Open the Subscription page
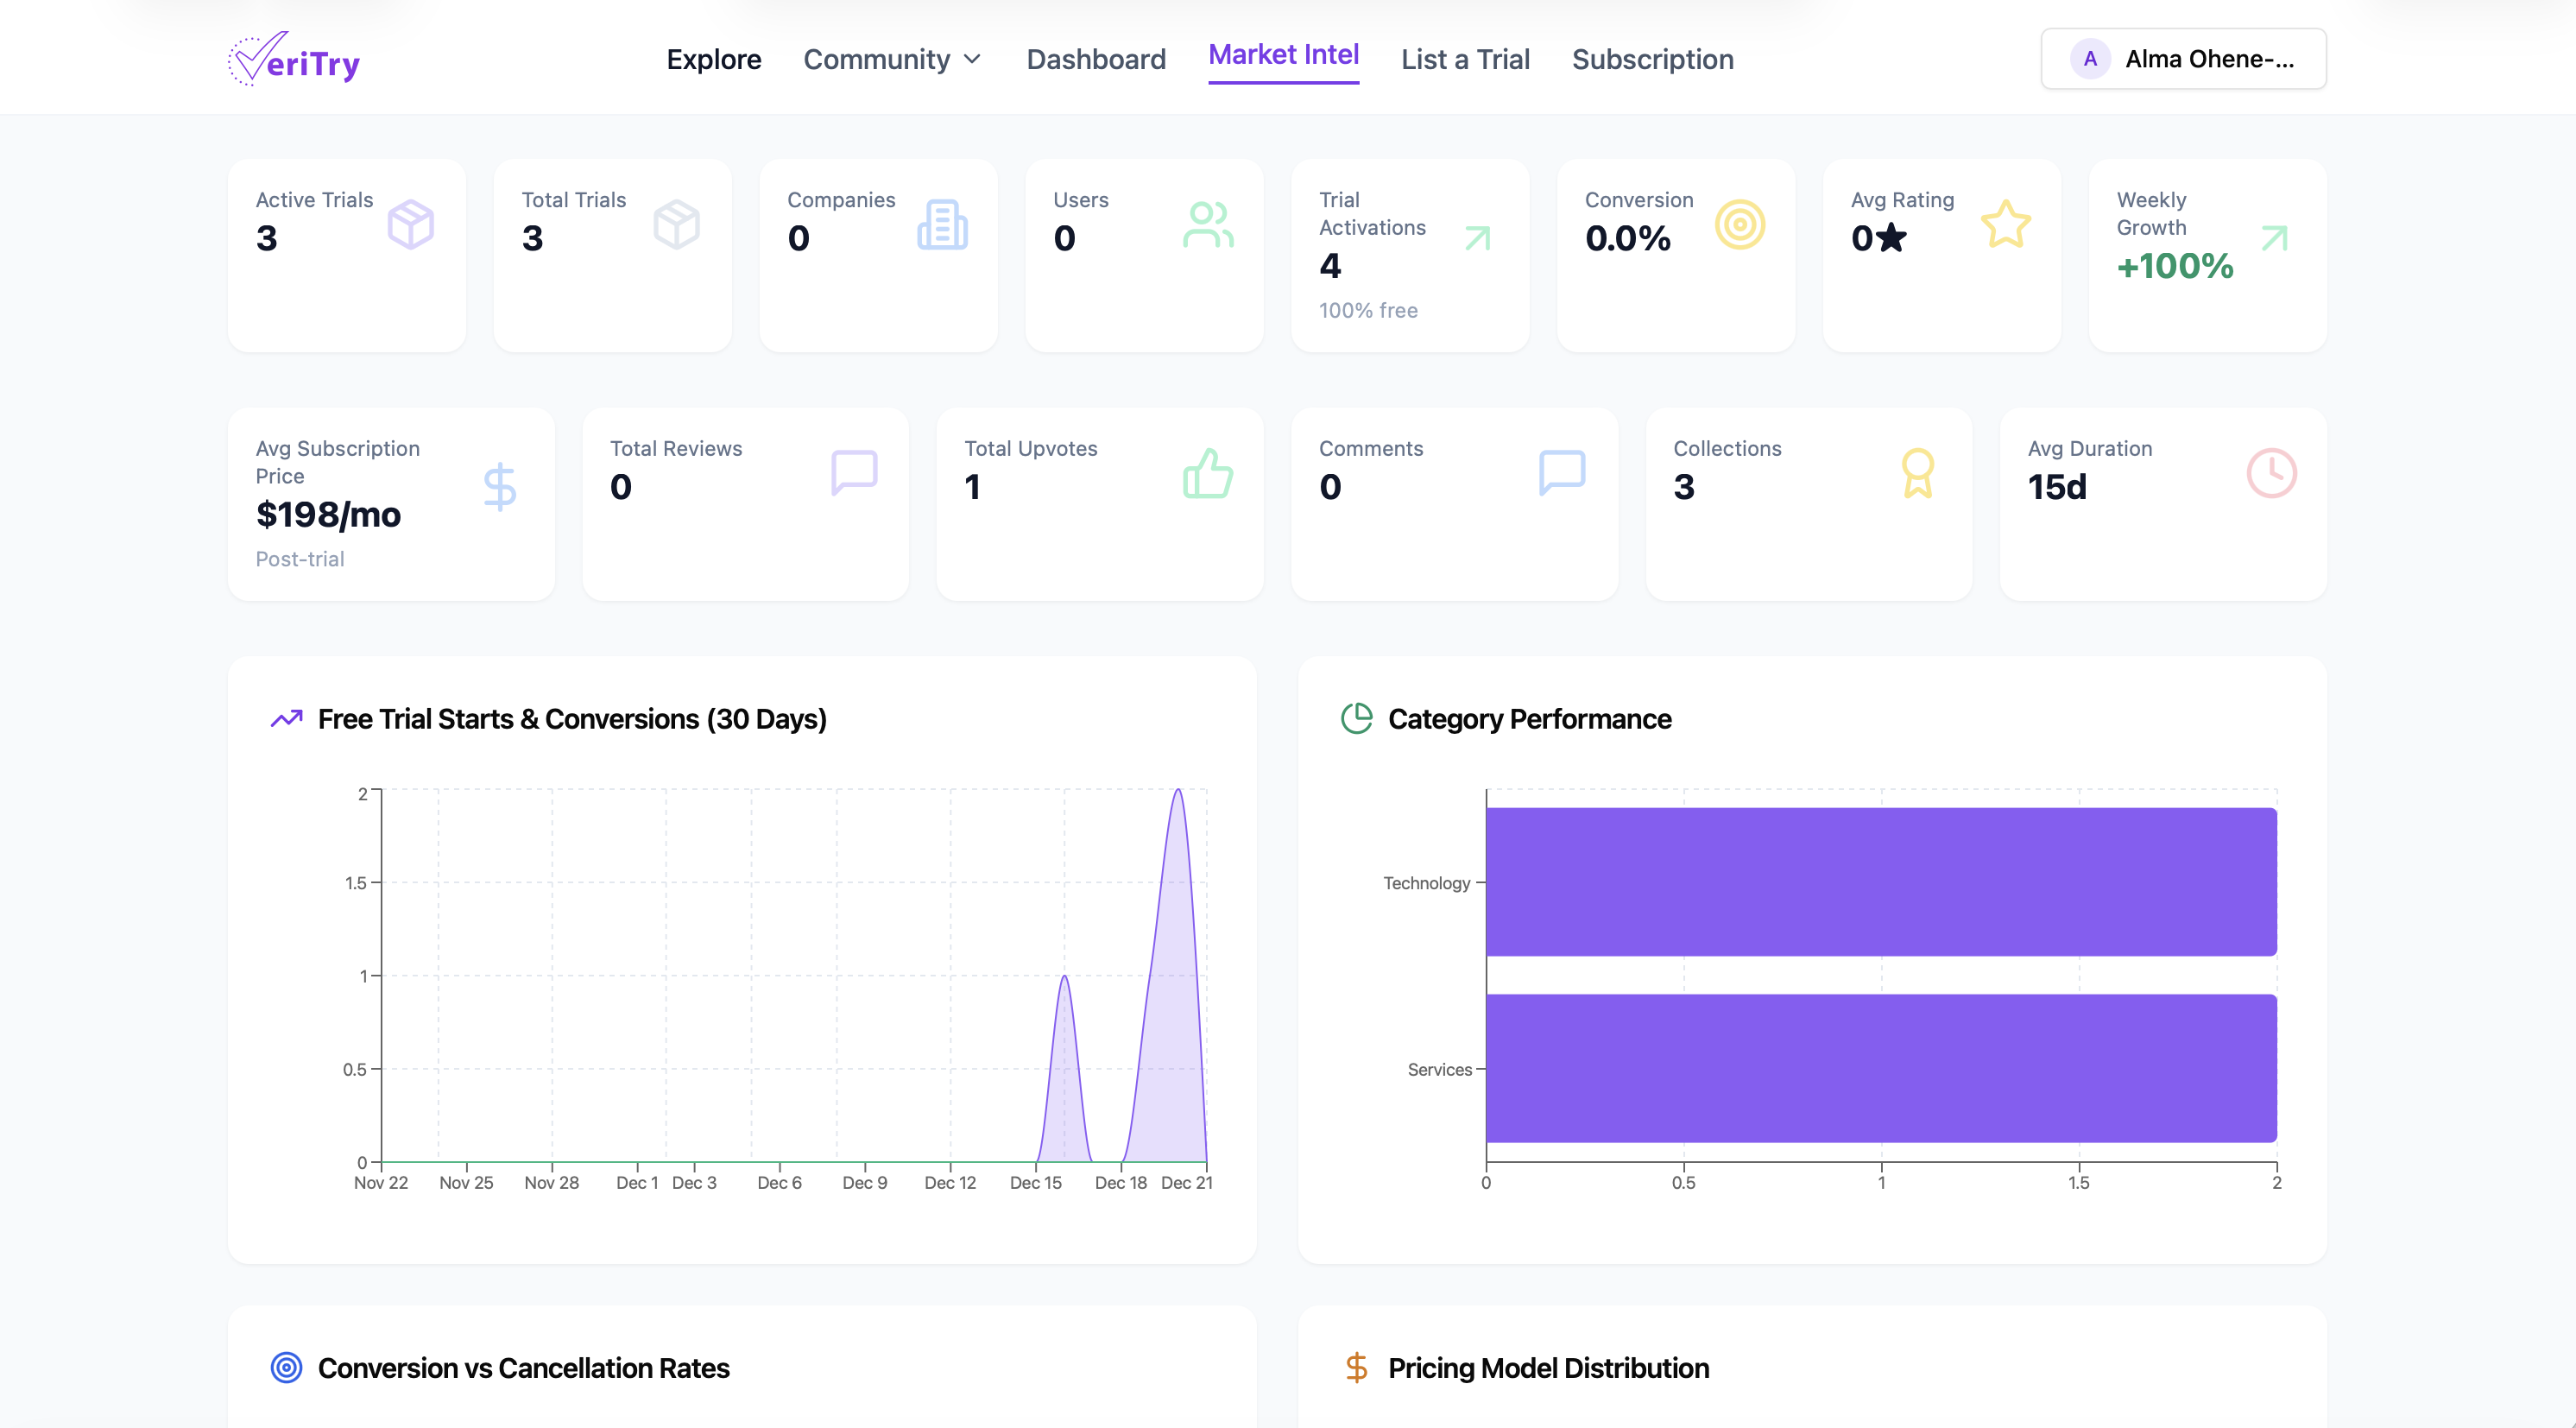This screenshot has height=1428, width=2576. coord(1652,59)
